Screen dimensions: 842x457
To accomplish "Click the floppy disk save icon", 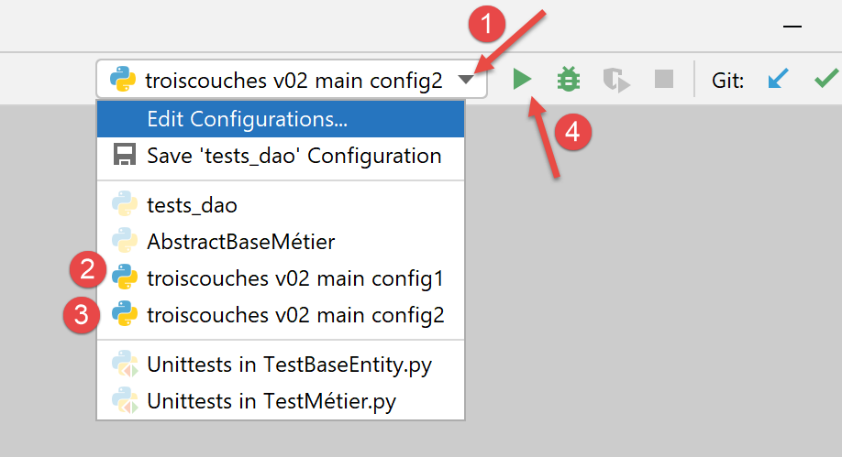I will [125, 156].
